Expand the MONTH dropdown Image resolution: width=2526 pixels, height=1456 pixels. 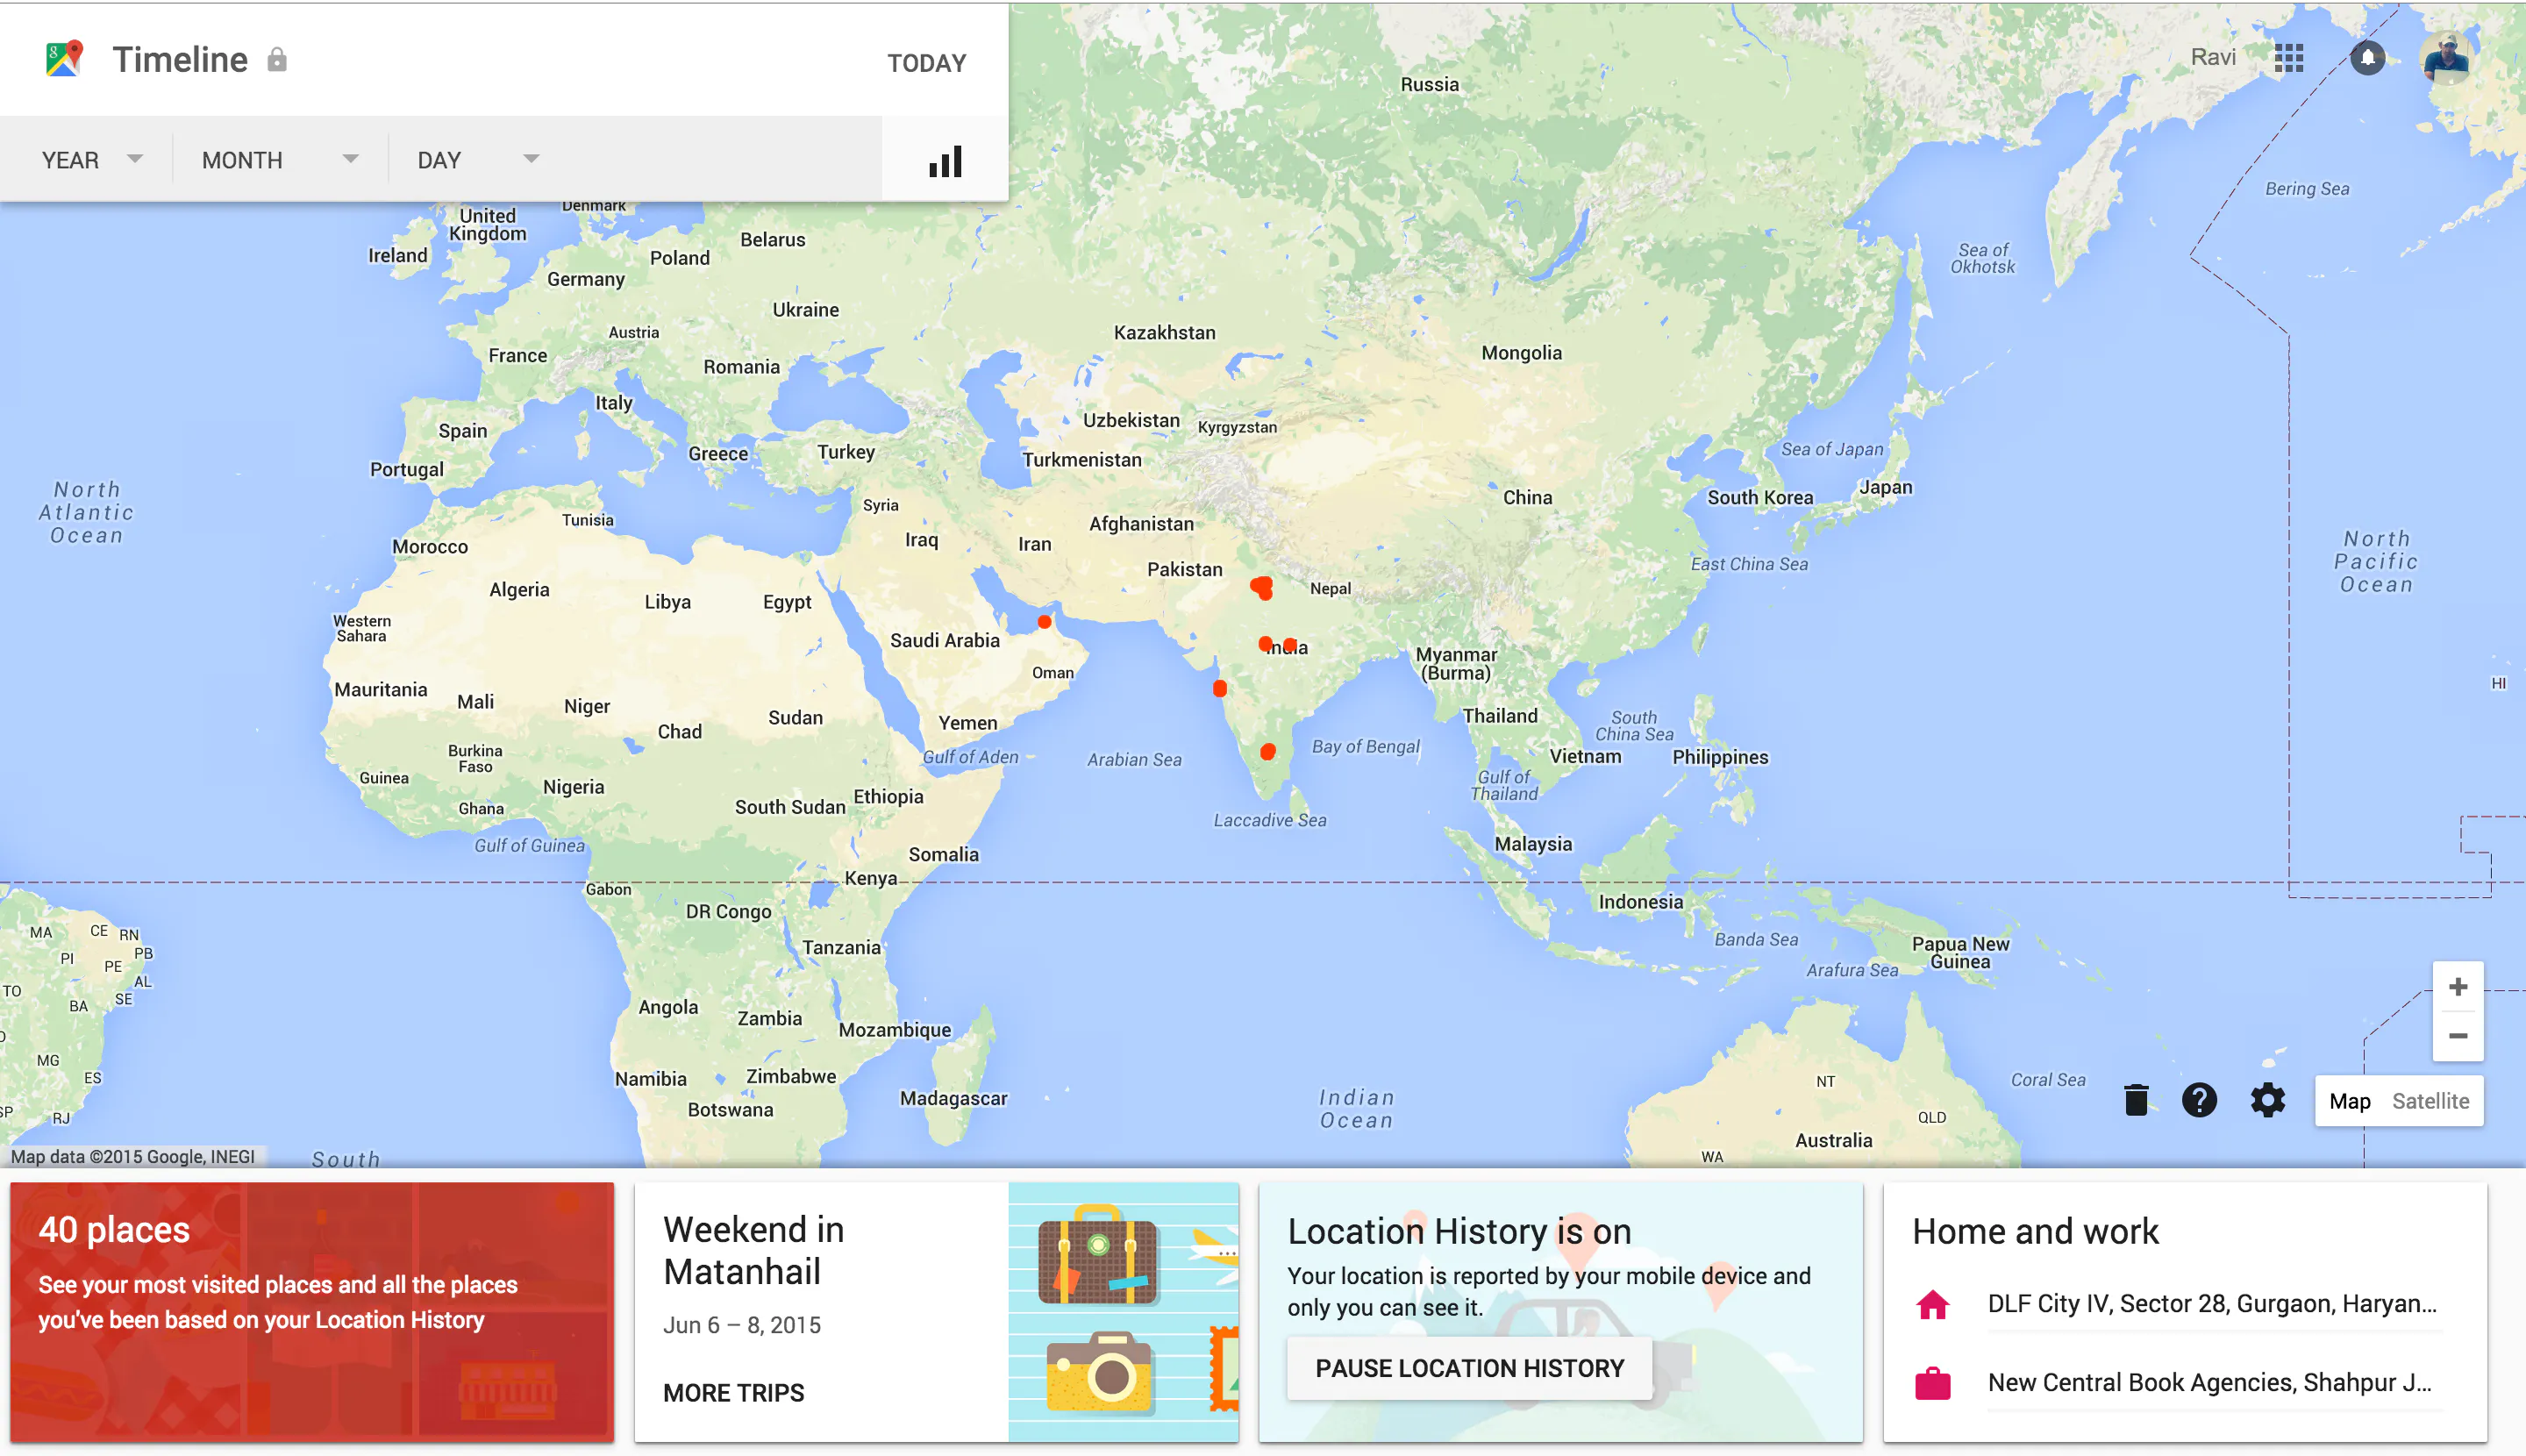click(x=280, y=160)
